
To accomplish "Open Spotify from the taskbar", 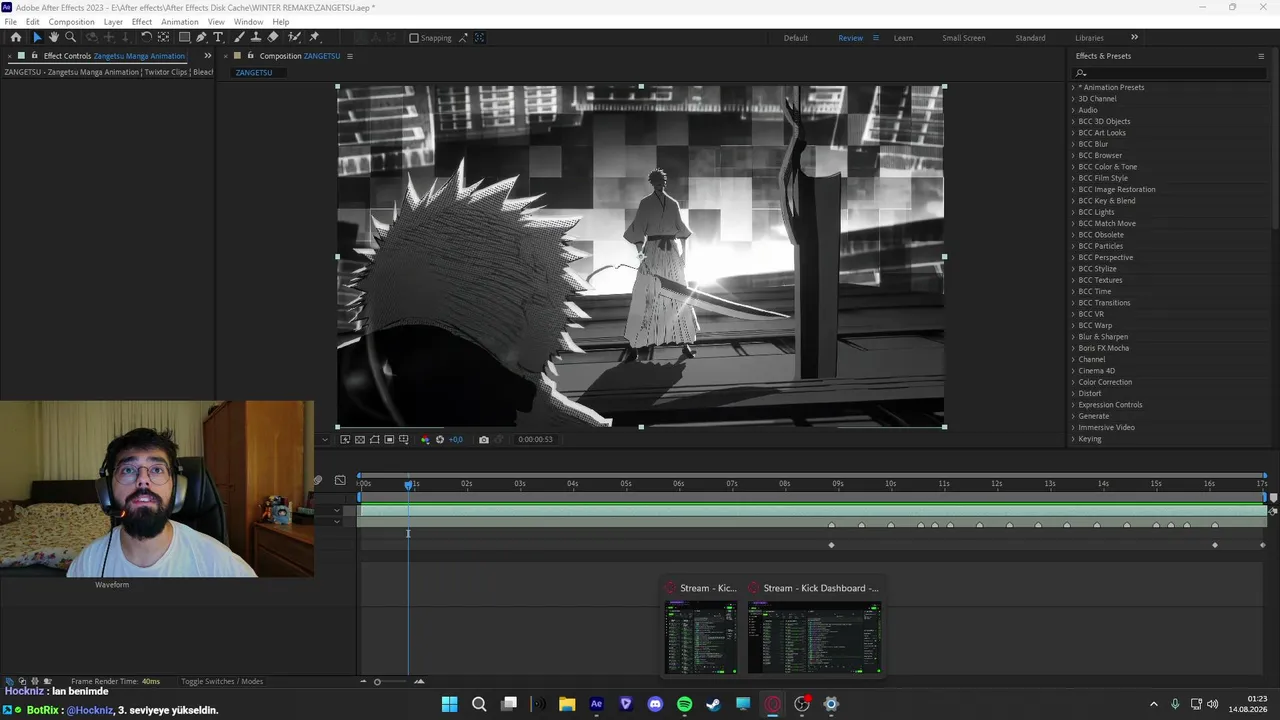I will [684, 704].
